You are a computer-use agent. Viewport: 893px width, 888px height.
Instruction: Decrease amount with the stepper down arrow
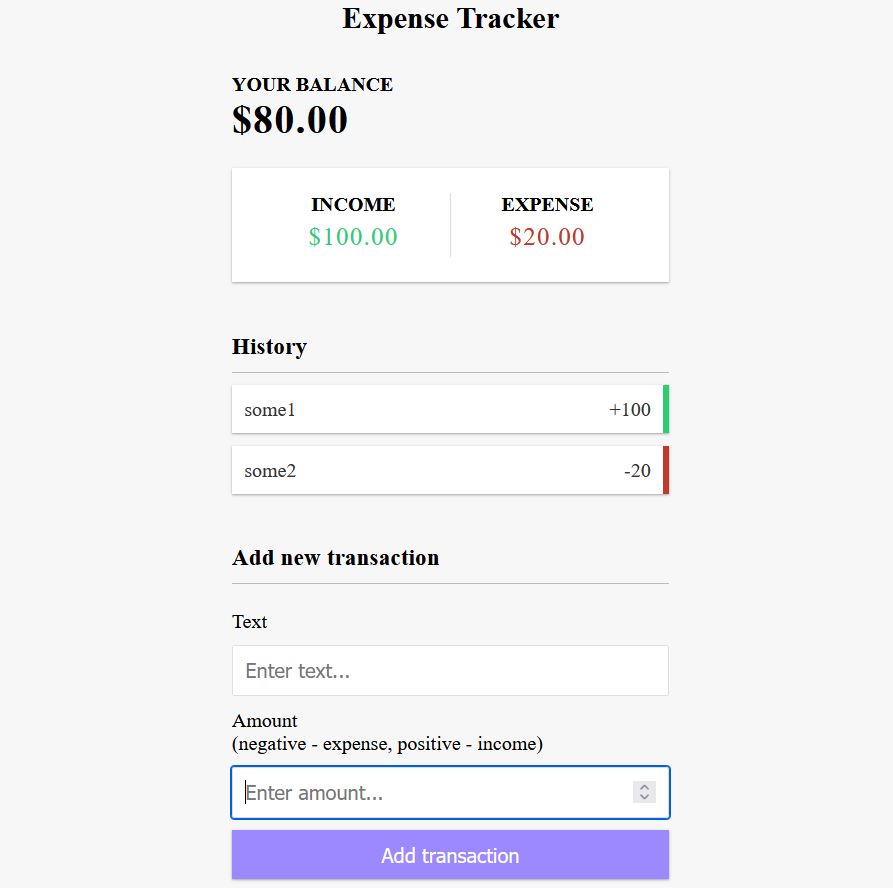pyautogui.click(x=644, y=797)
